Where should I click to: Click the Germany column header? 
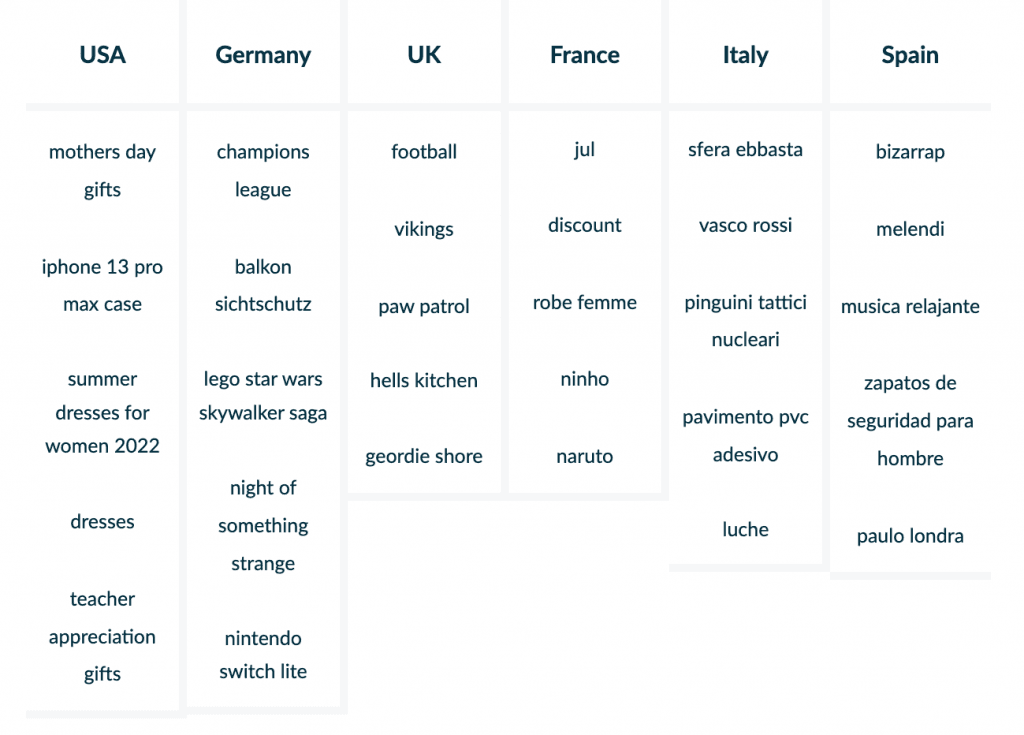pyautogui.click(x=263, y=55)
